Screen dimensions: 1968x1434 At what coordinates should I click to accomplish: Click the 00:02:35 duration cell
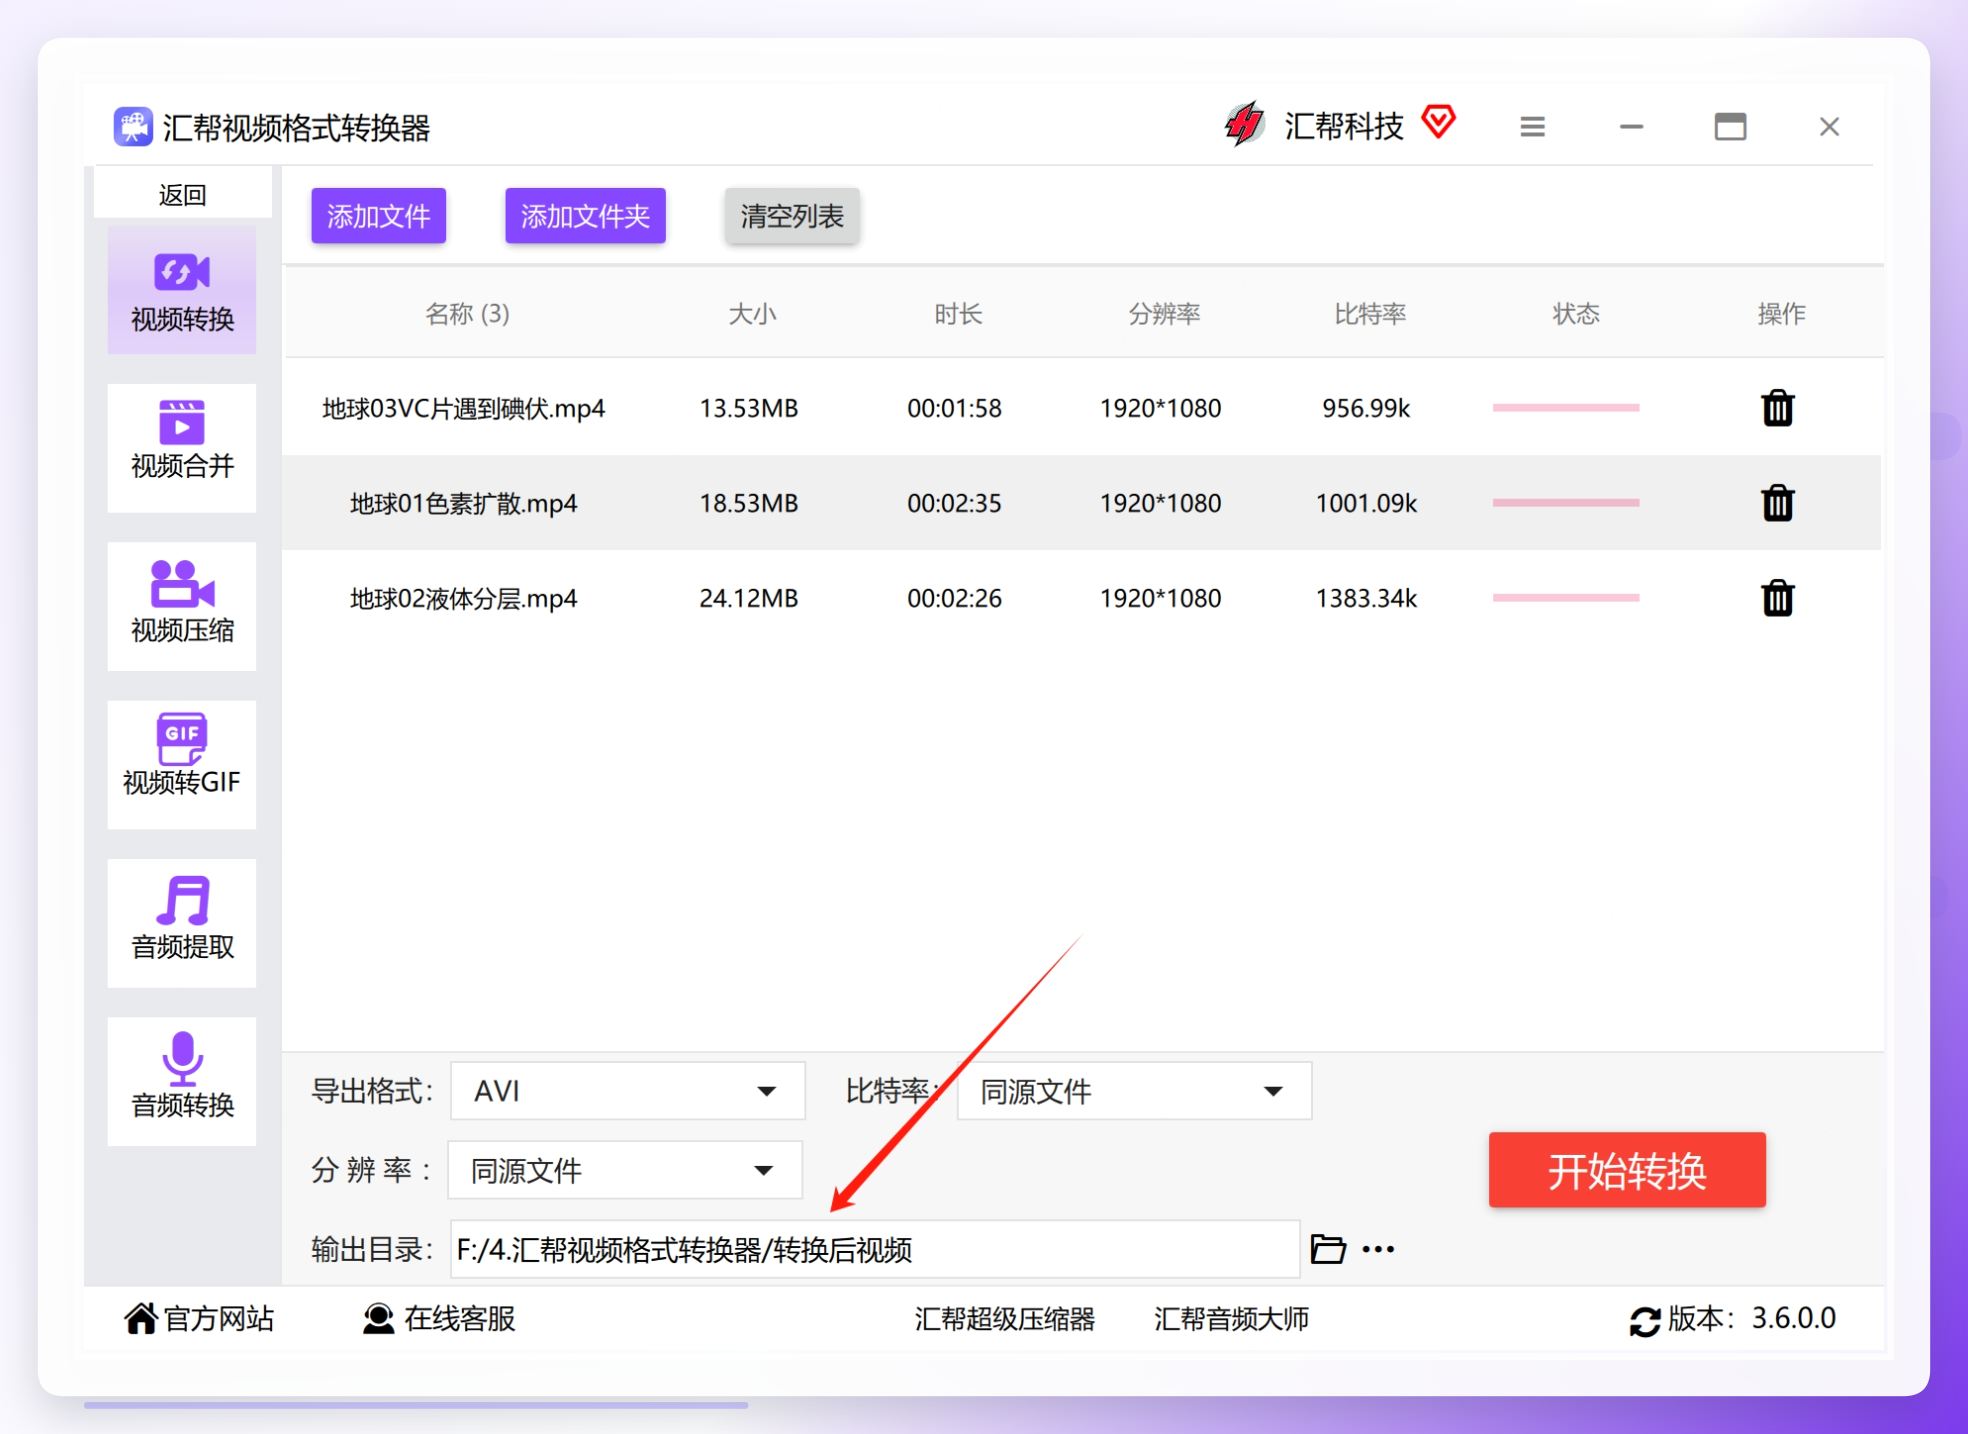954,503
